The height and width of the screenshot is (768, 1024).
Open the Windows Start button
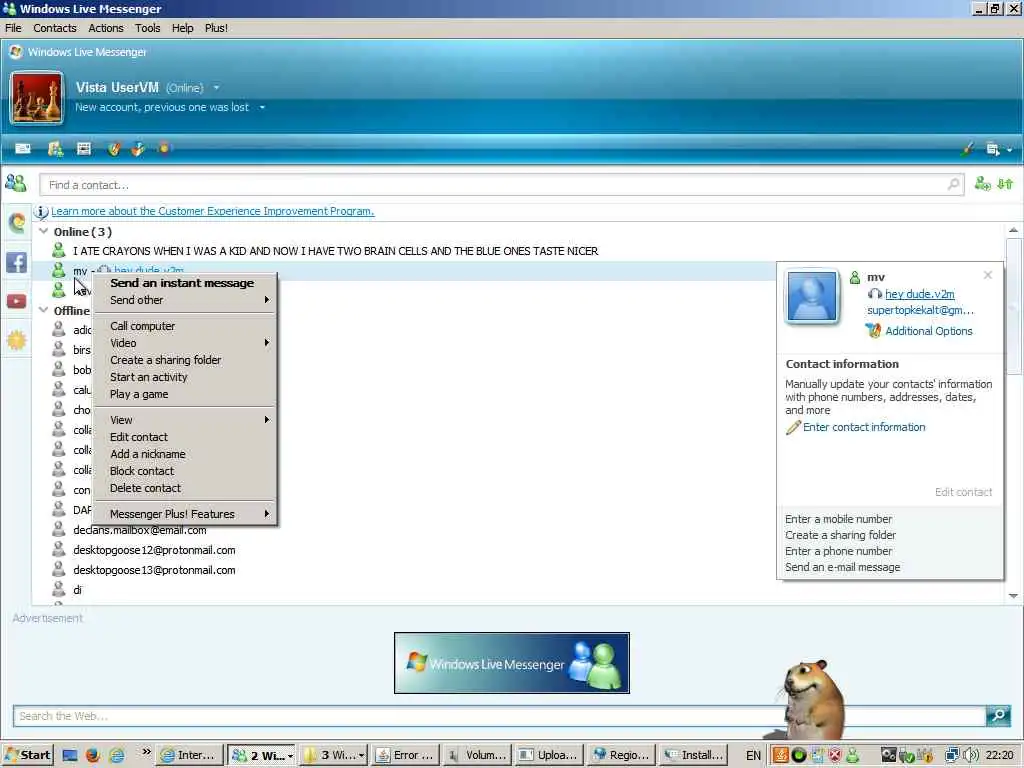tap(27, 755)
